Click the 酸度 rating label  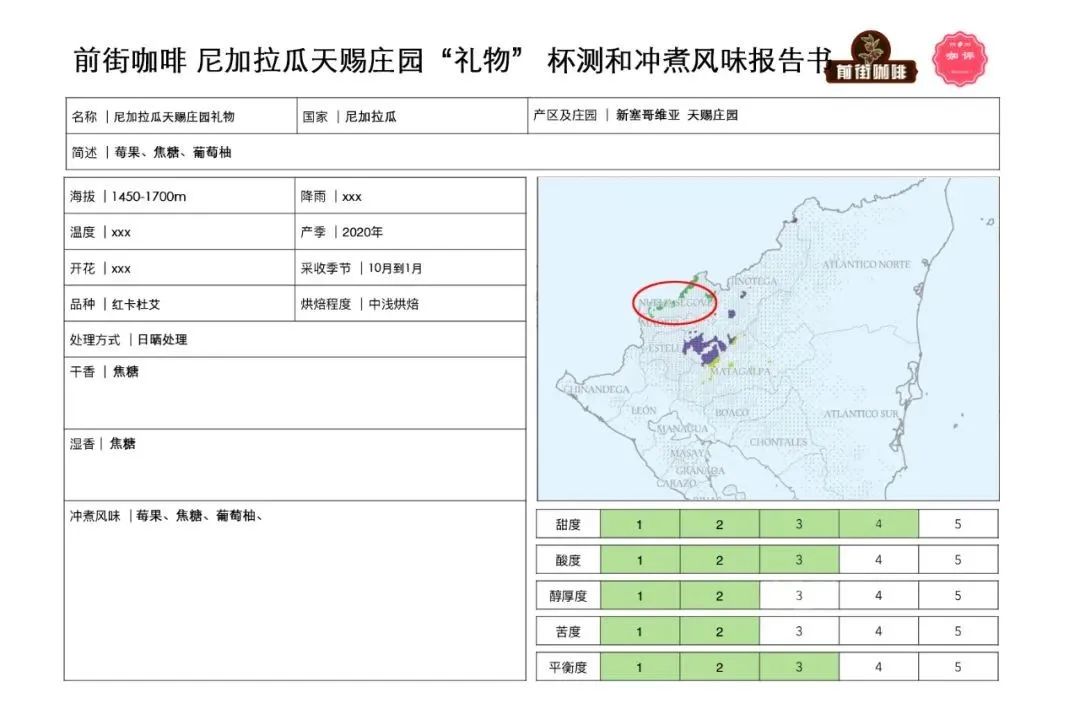point(568,560)
